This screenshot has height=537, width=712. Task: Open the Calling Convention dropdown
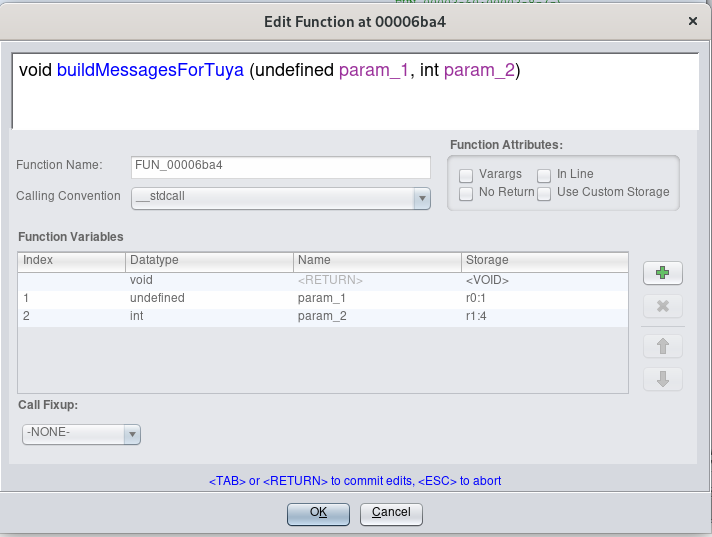(280, 197)
